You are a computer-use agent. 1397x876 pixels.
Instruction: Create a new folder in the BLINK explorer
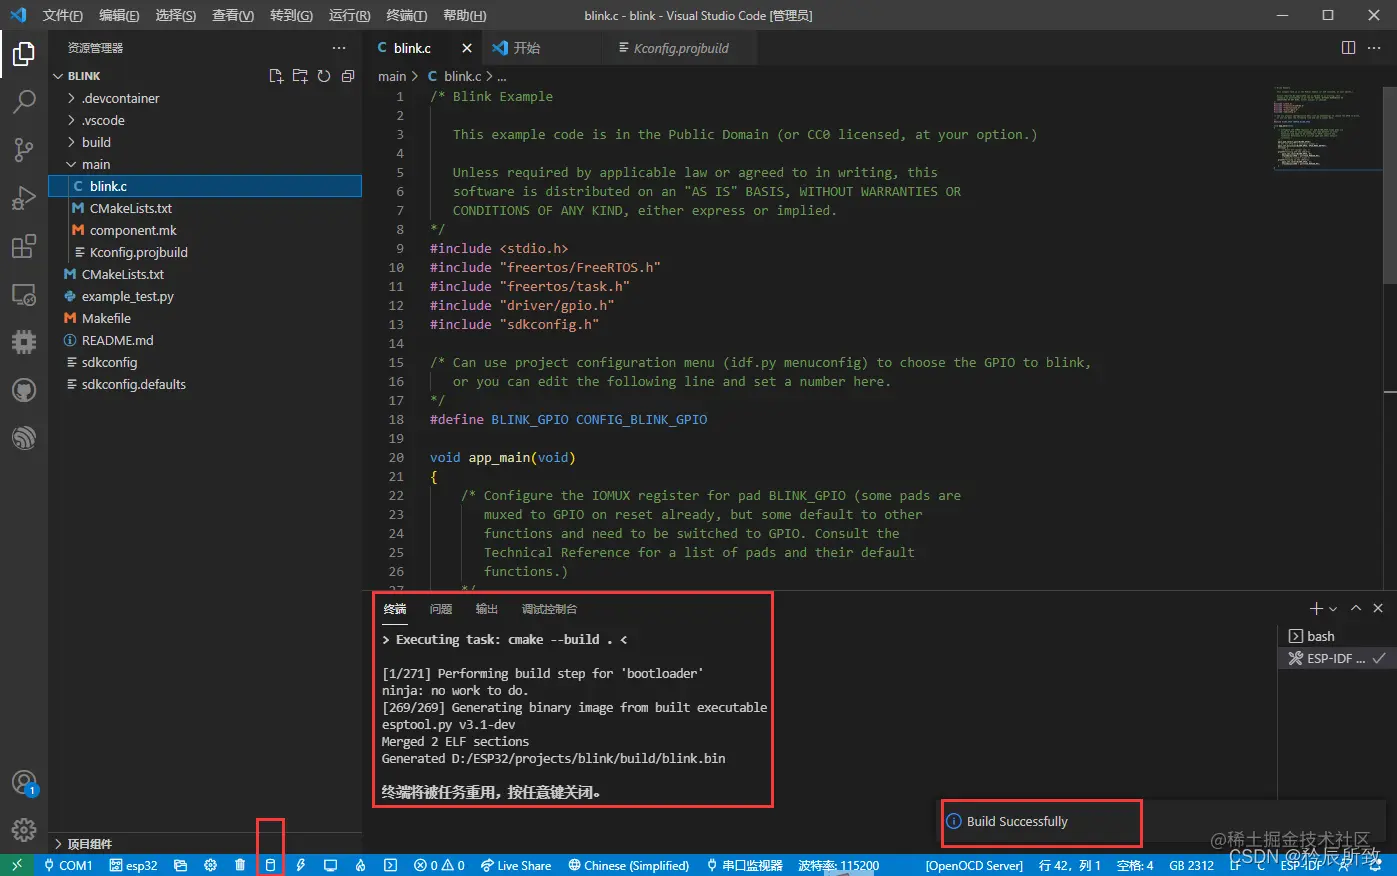point(300,76)
